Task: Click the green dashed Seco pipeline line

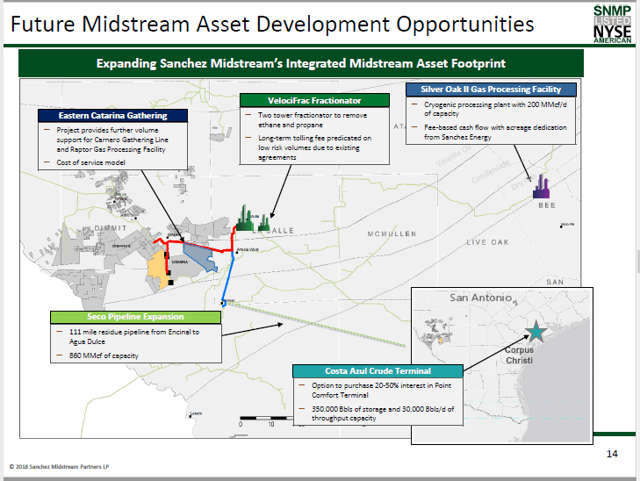Action: point(314,325)
